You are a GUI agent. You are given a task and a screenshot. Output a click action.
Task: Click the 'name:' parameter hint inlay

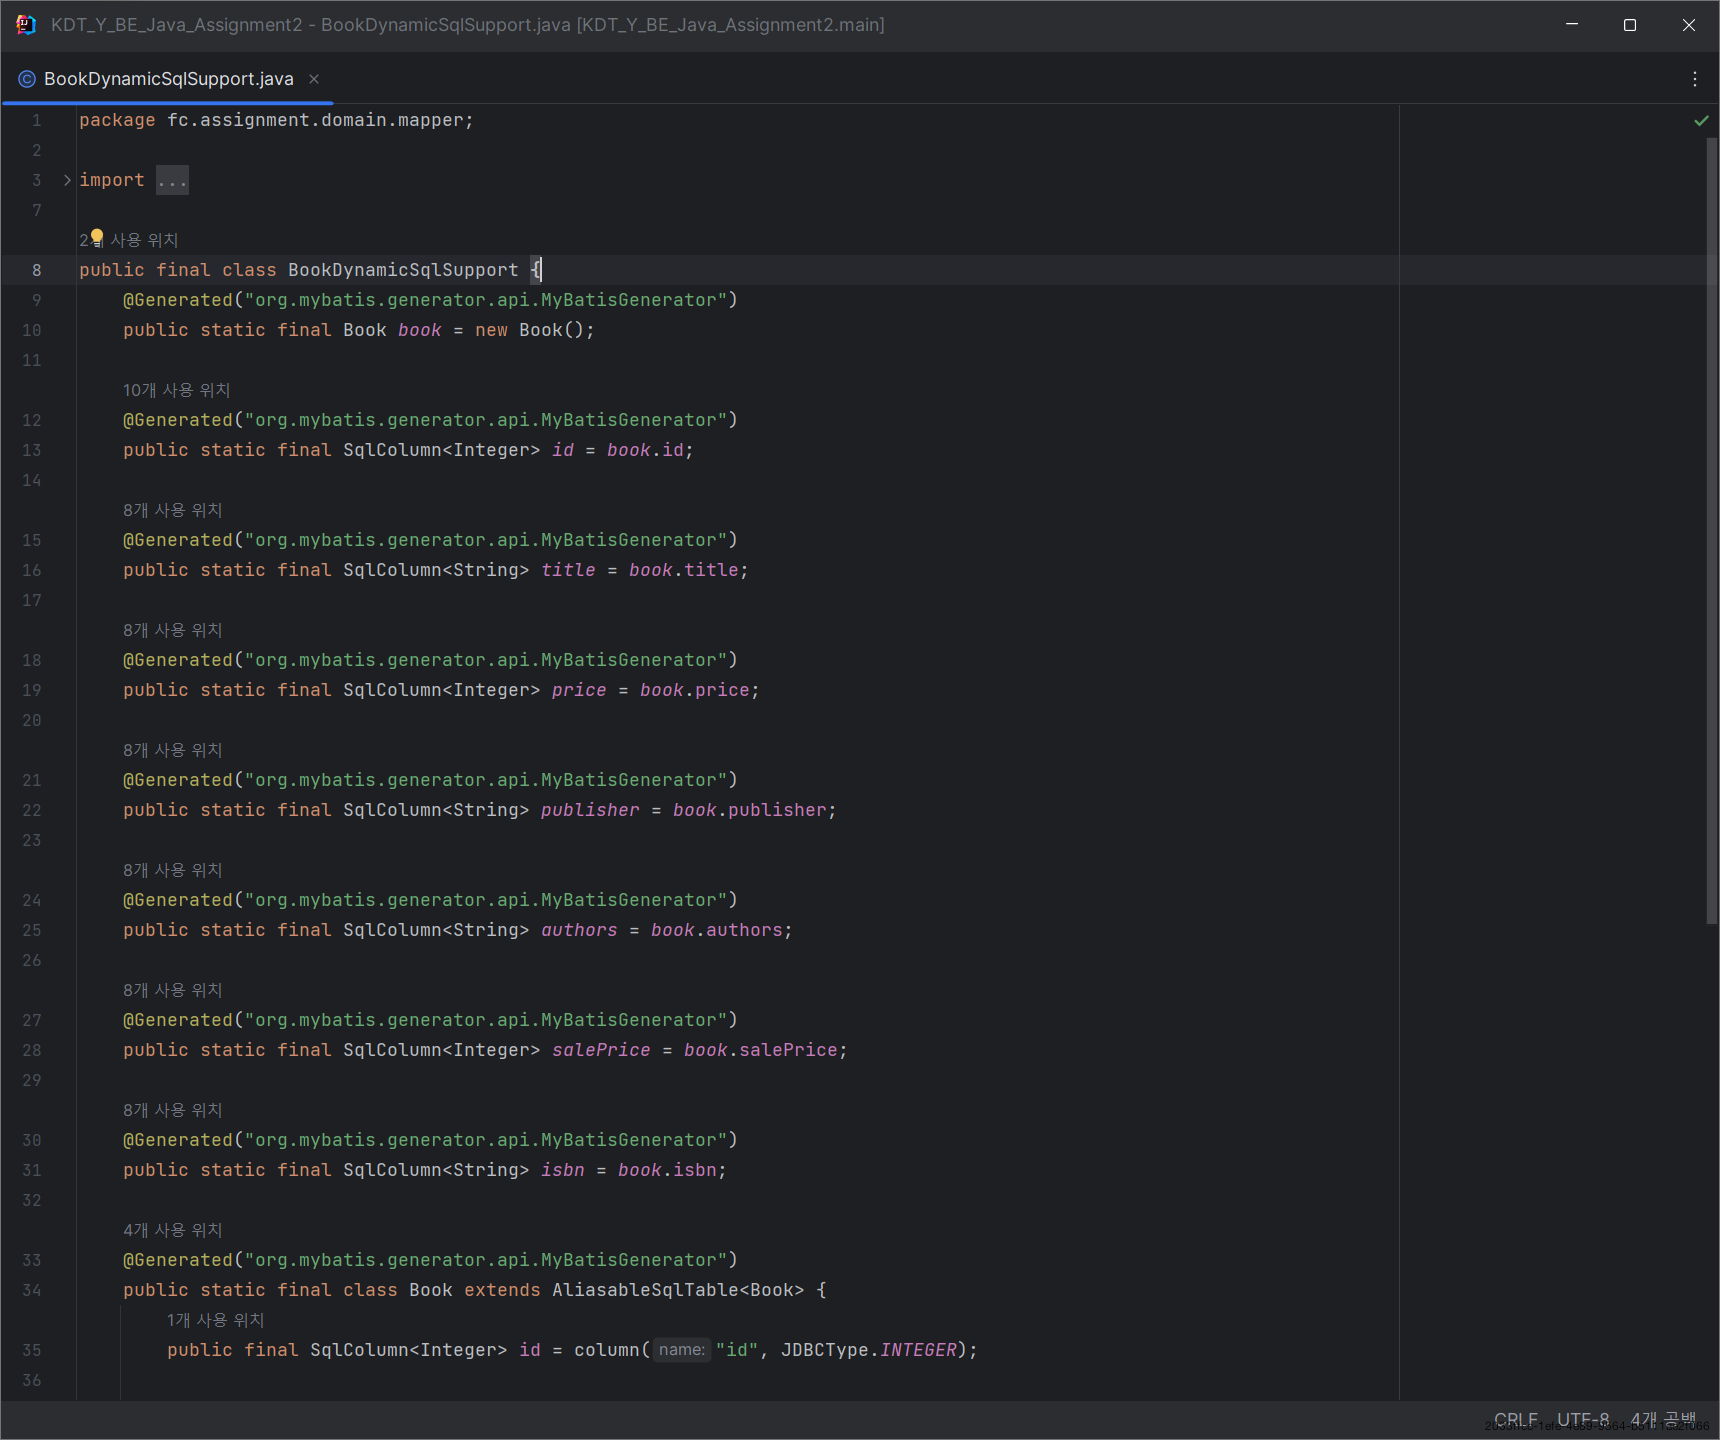pos(681,1350)
